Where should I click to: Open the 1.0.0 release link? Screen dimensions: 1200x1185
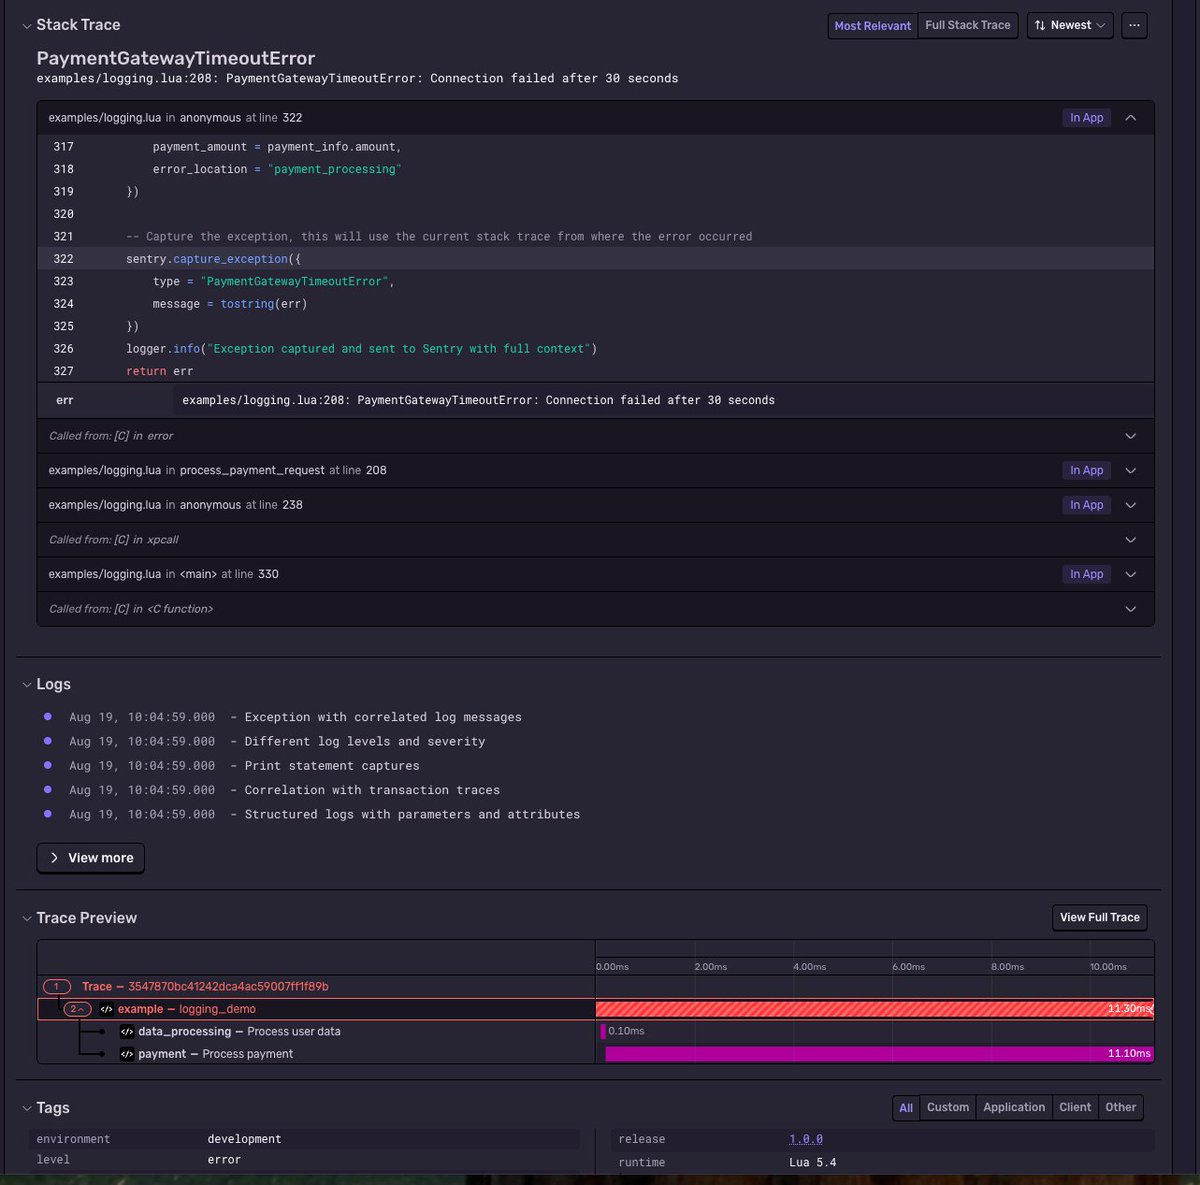pyautogui.click(x=805, y=1139)
